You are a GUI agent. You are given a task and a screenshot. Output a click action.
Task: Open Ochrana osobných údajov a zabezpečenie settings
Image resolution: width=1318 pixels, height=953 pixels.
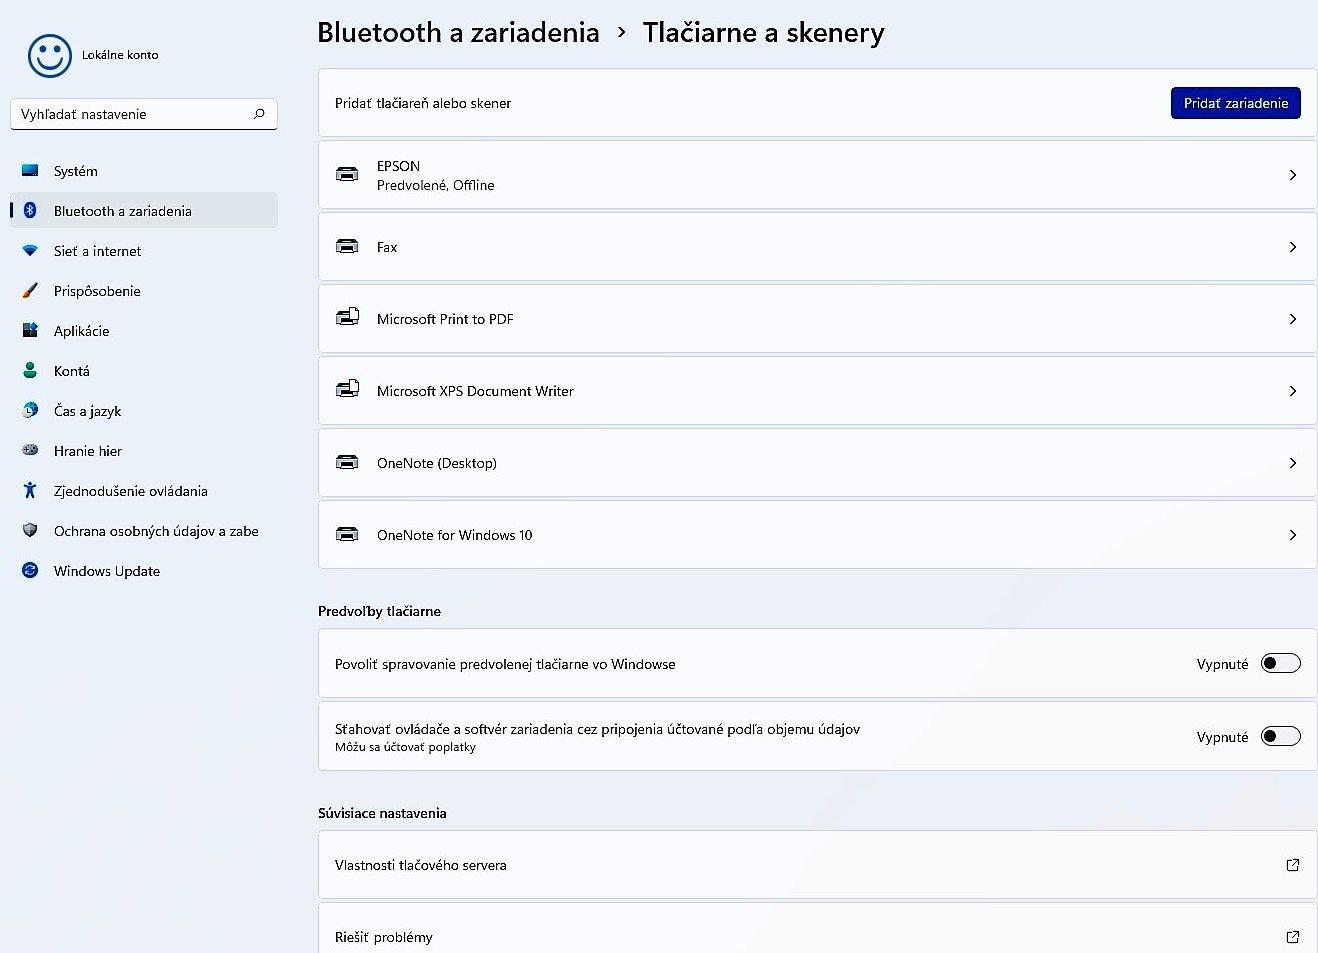pos(144,531)
